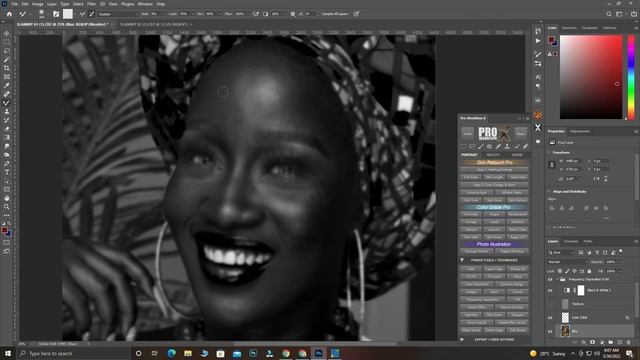This screenshot has width=640, height=360.
Task: Toggle visibility of Frequency Separation group
Action: coord(550,280)
